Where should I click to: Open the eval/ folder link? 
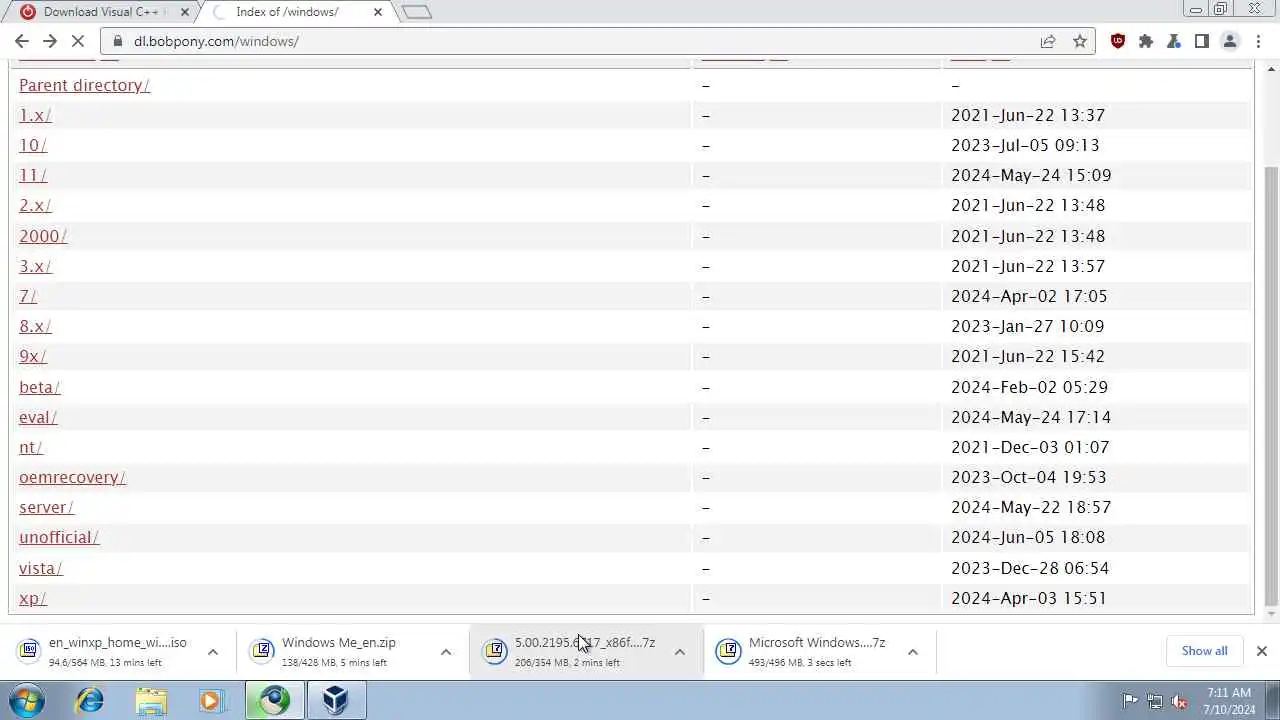pyautogui.click(x=38, y=417)
